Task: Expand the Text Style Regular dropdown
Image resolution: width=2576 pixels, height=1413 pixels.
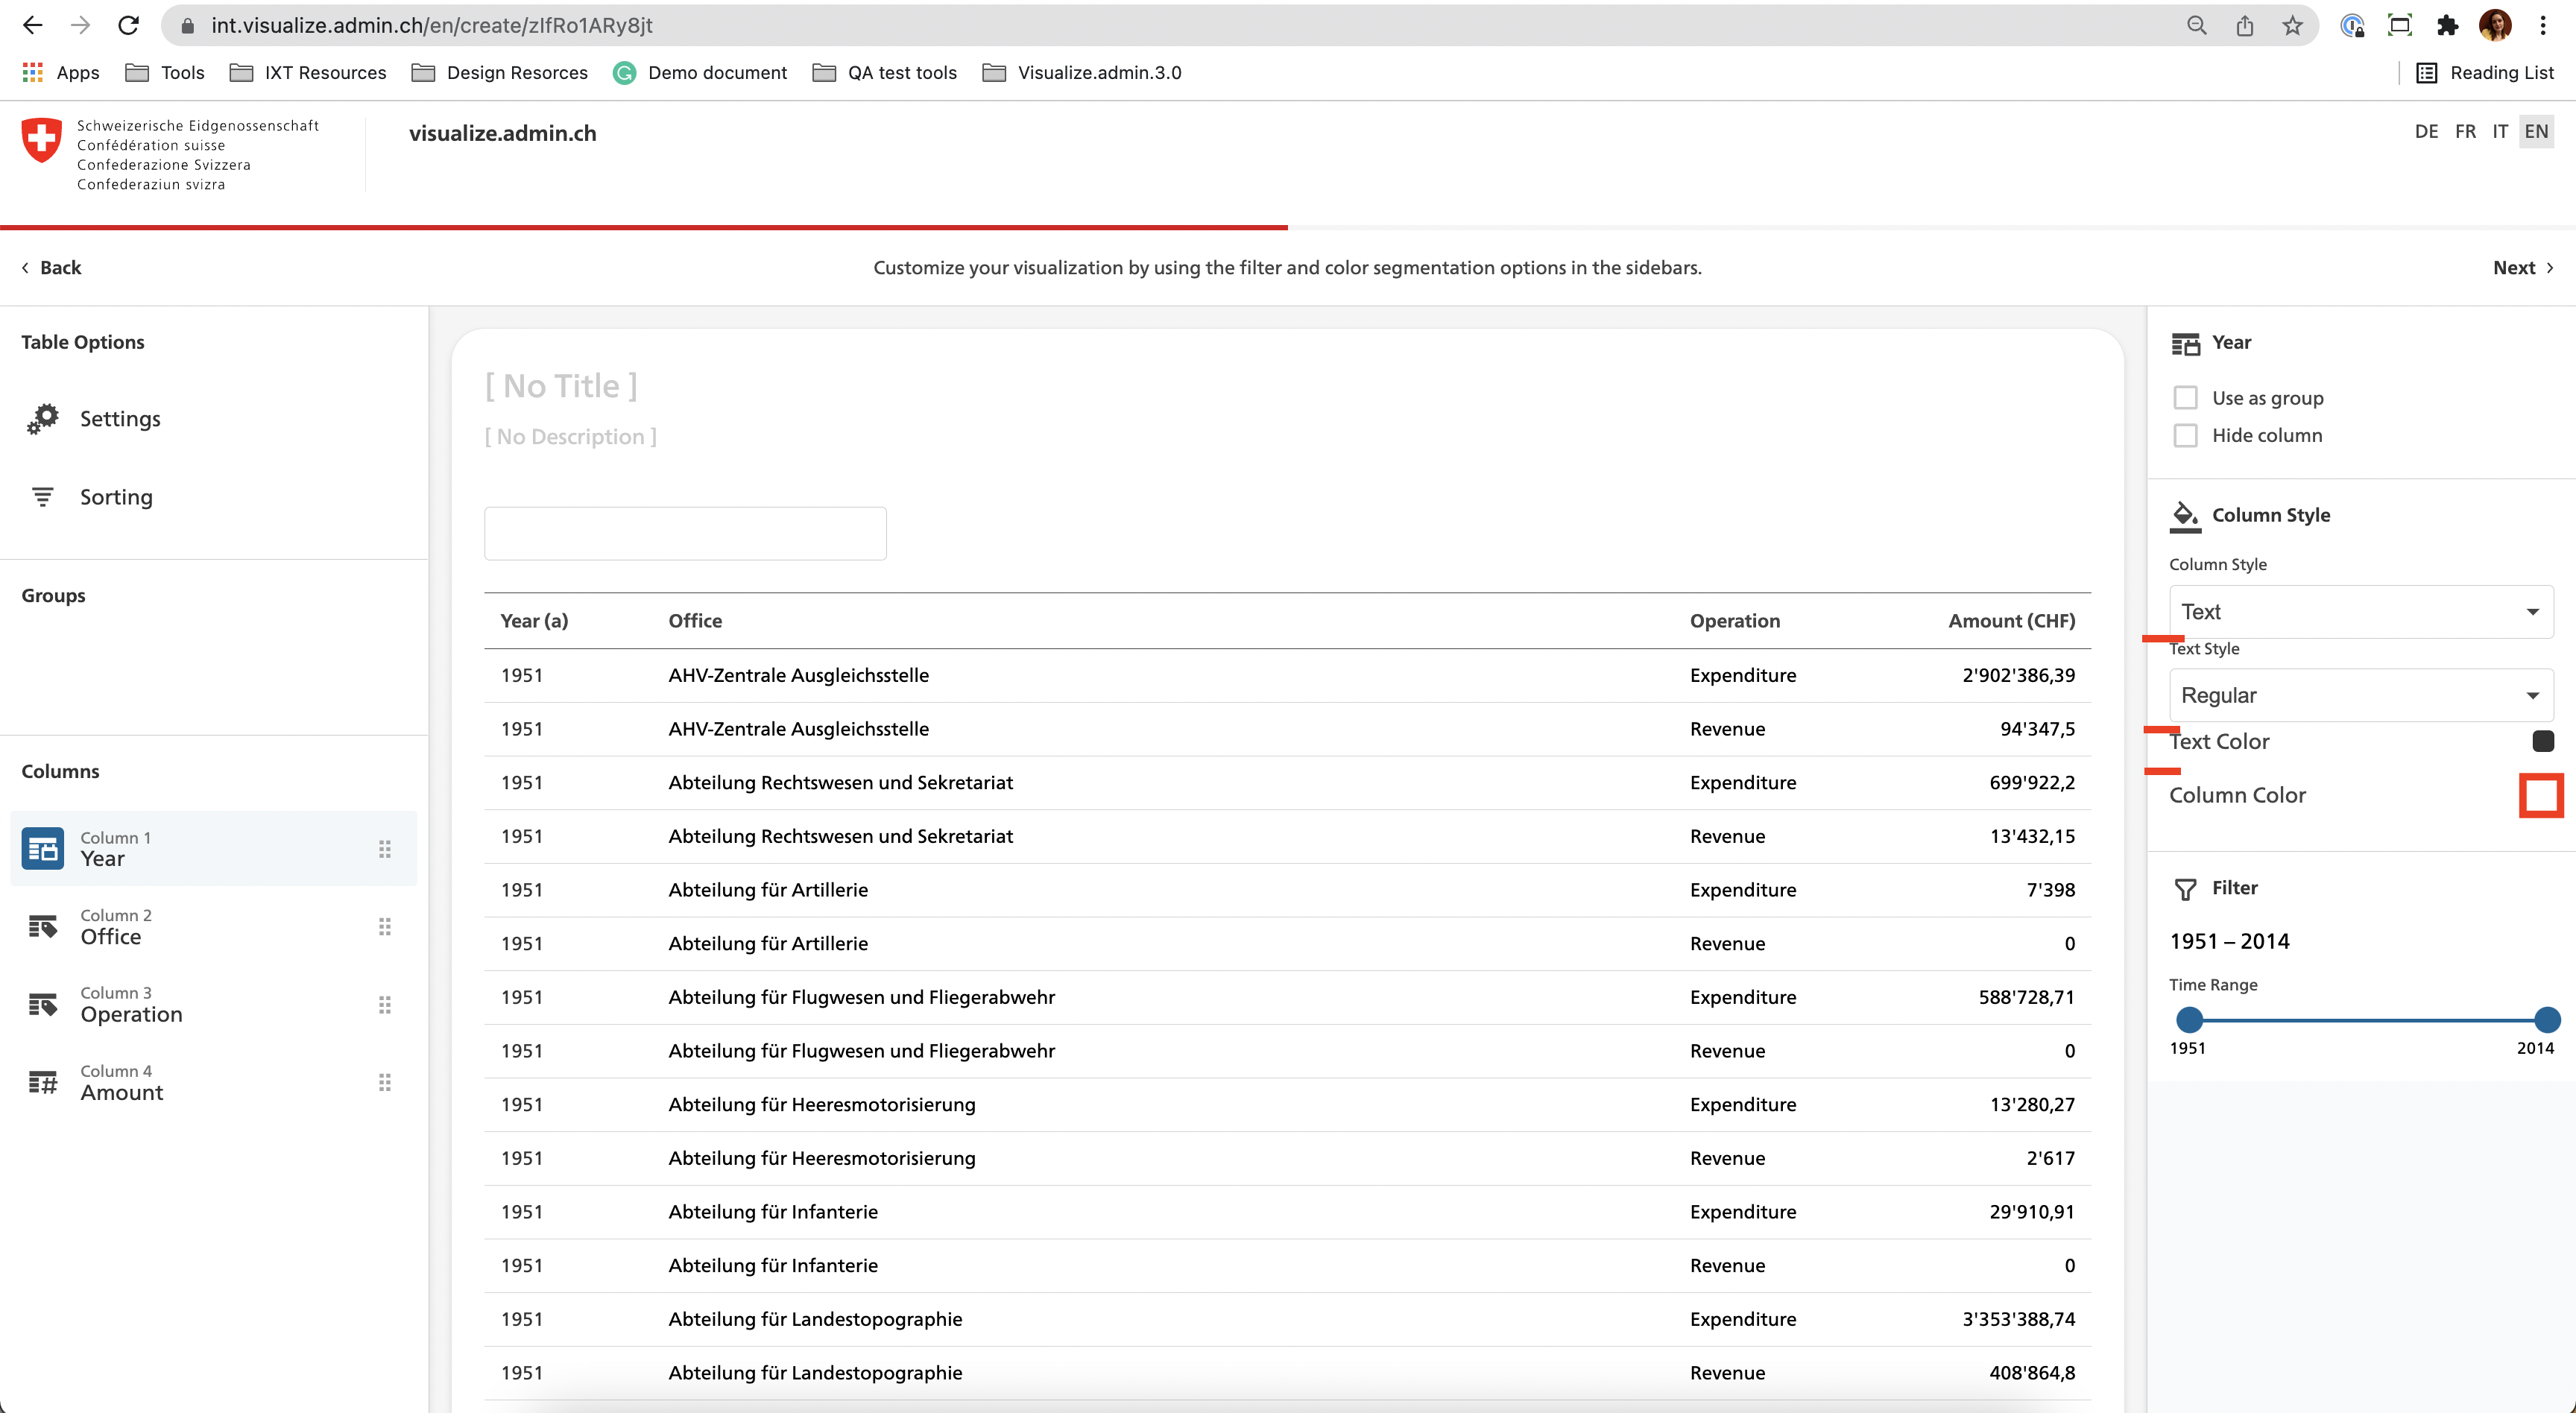Action: point(2360,695)
